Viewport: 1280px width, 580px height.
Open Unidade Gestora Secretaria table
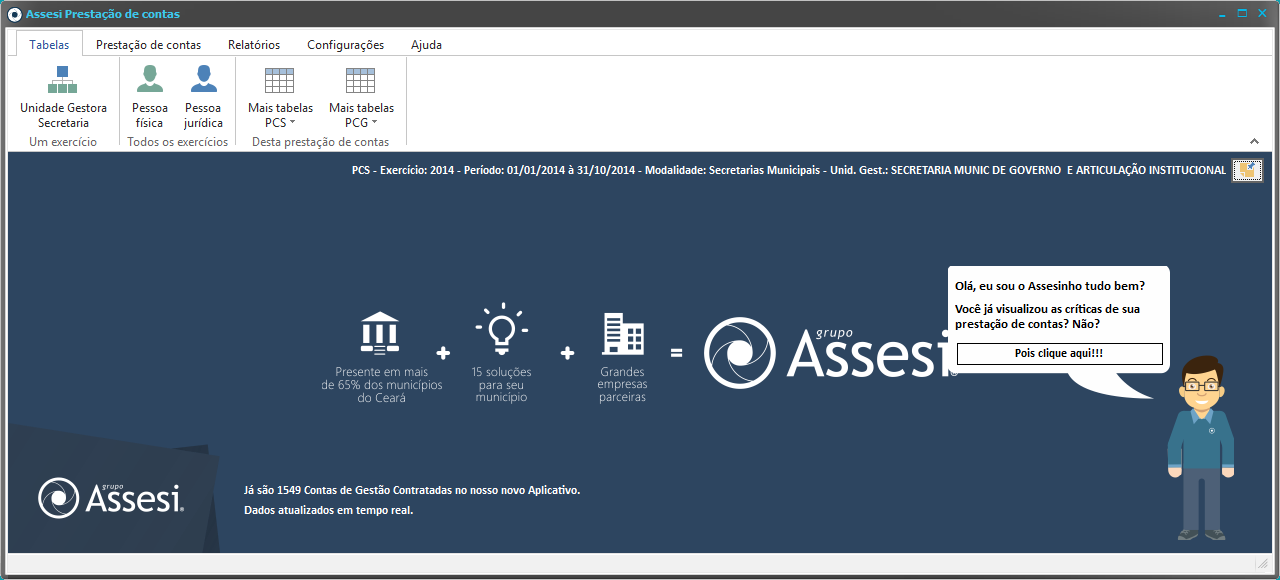tap(63, 97)
